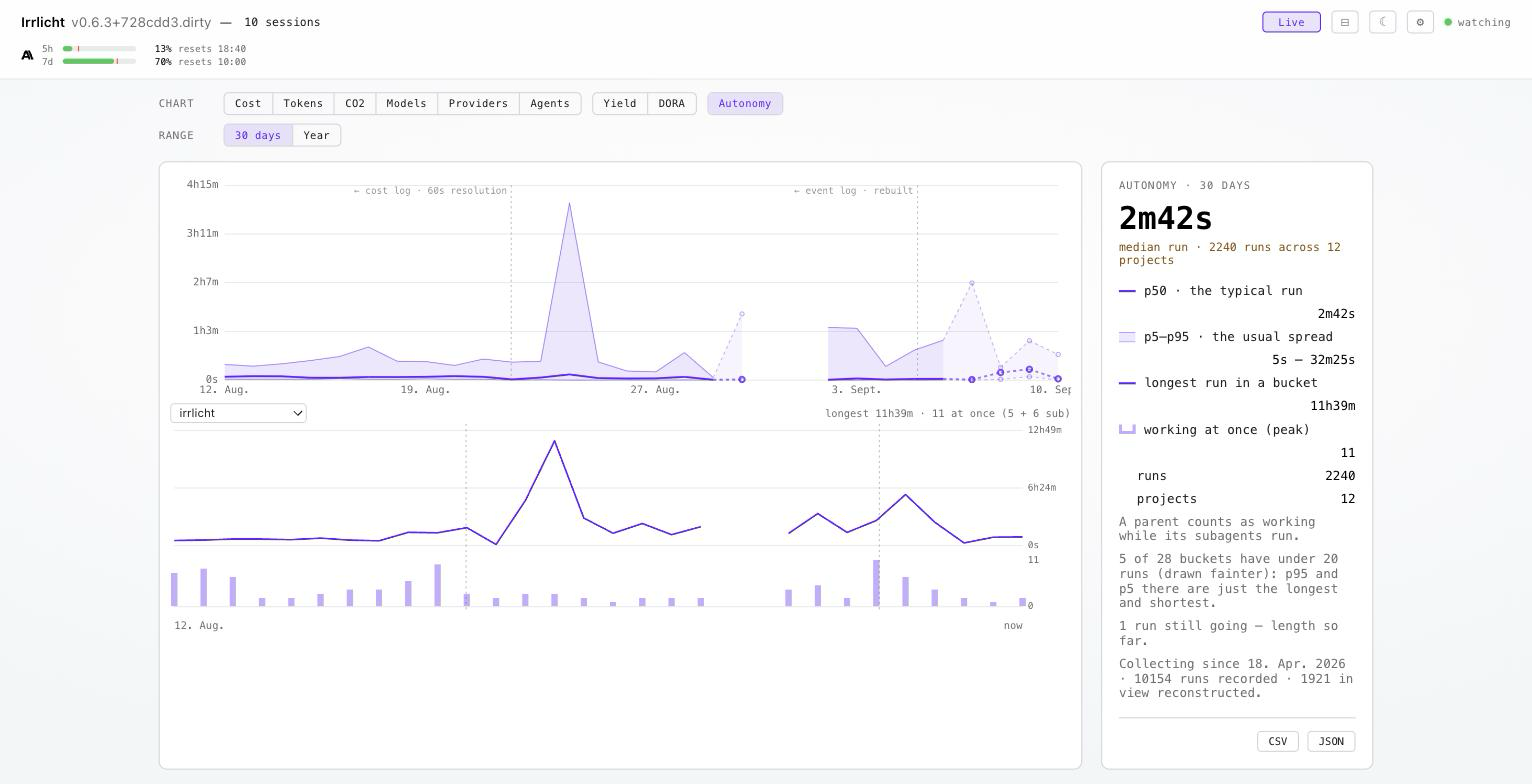The height and width of the screenshot is (784, 1532).
Task: Toggle dark mode with the moon icon
Action: (1382, 22)
